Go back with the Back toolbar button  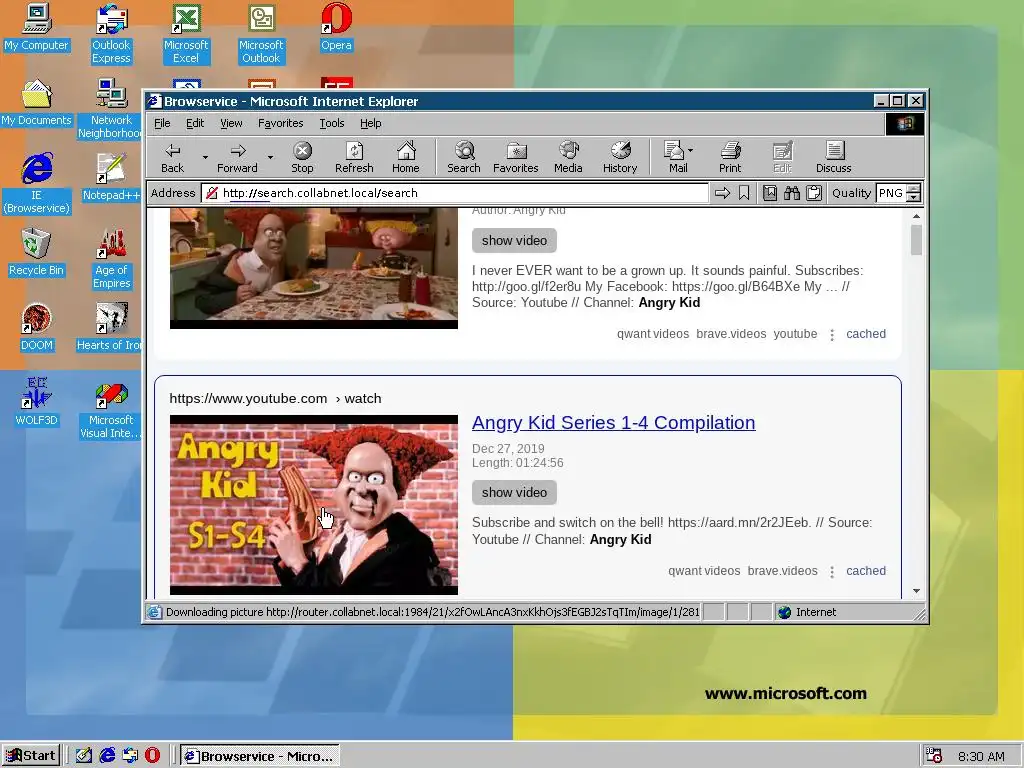pyautogui.click(x=172, y=158)
